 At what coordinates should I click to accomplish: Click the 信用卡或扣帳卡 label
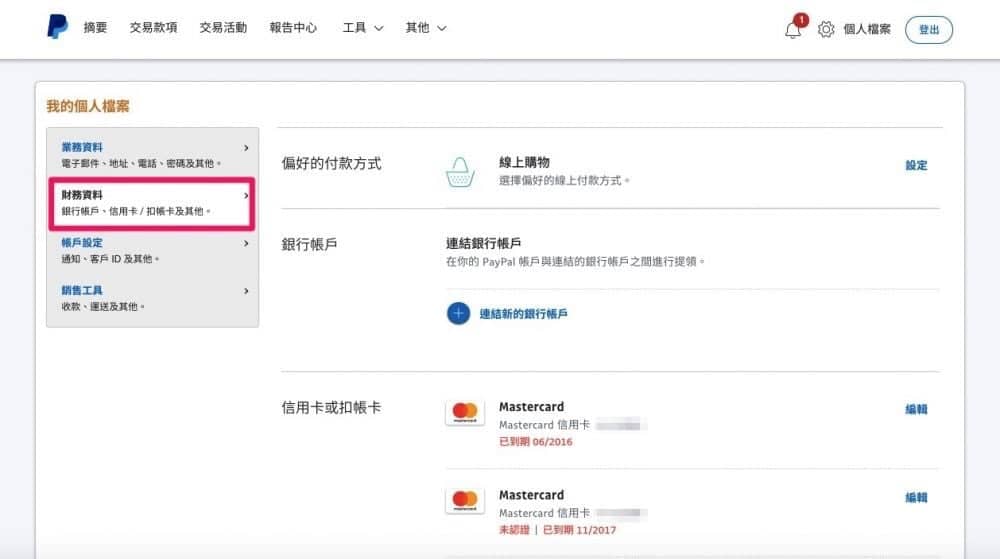pos(332,407)
